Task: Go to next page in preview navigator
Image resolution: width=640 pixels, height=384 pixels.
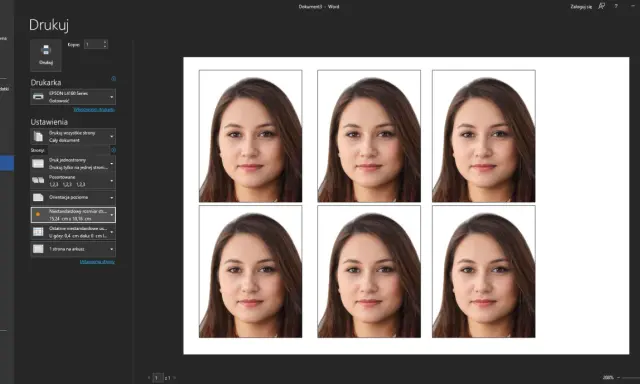Action: click(x=175, y=378)
